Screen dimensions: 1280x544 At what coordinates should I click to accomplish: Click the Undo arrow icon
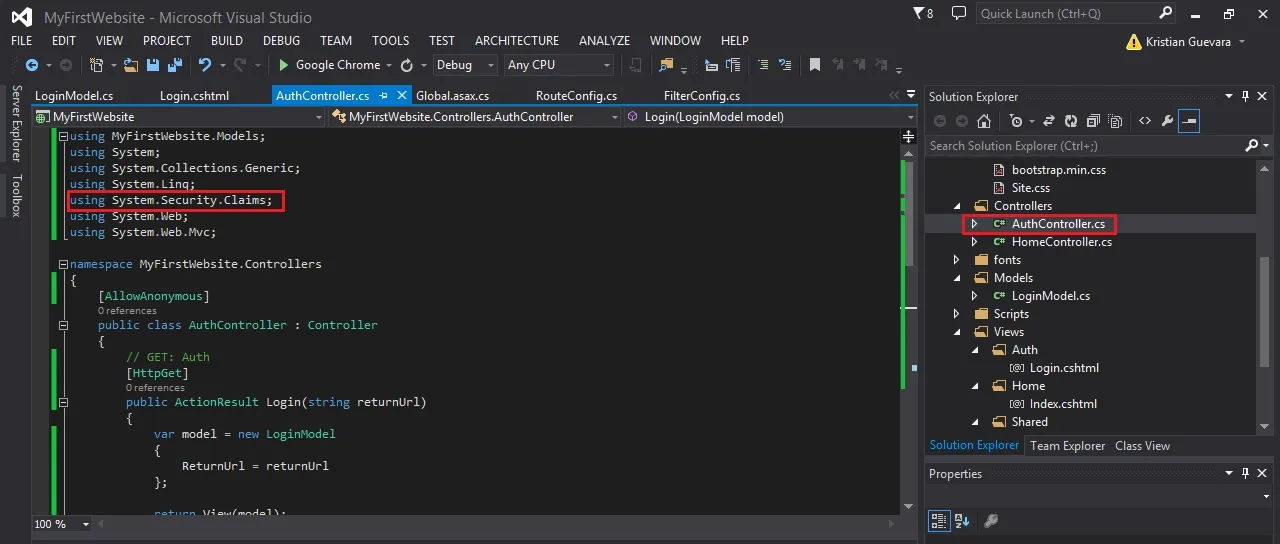click(x=204, y=65)
